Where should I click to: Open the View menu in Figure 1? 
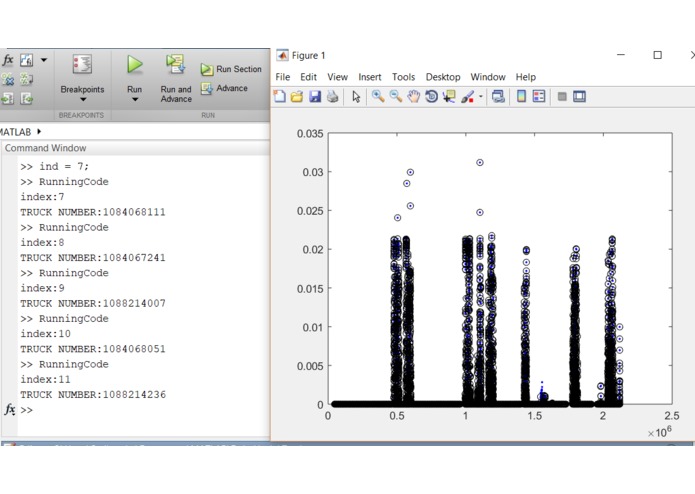(337, 77)
